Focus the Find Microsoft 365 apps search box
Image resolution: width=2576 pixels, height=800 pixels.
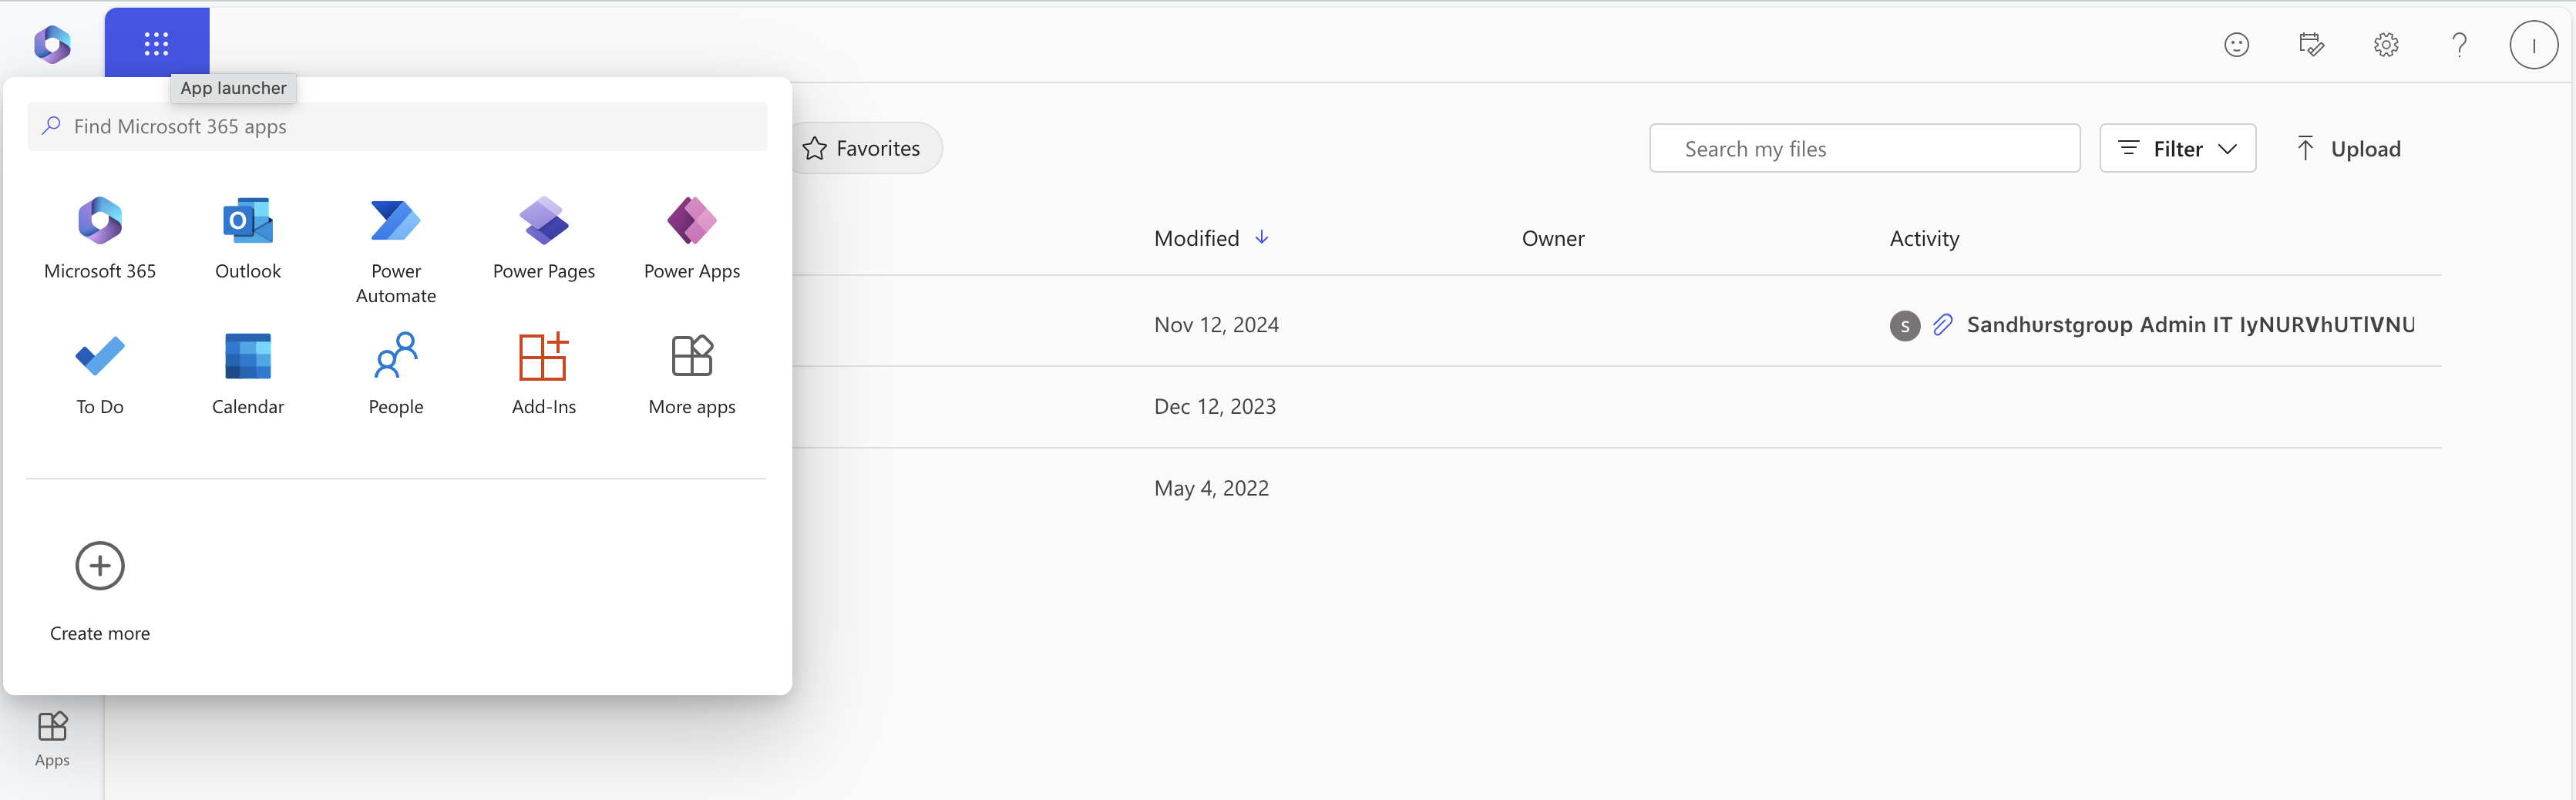coord(397,126)
